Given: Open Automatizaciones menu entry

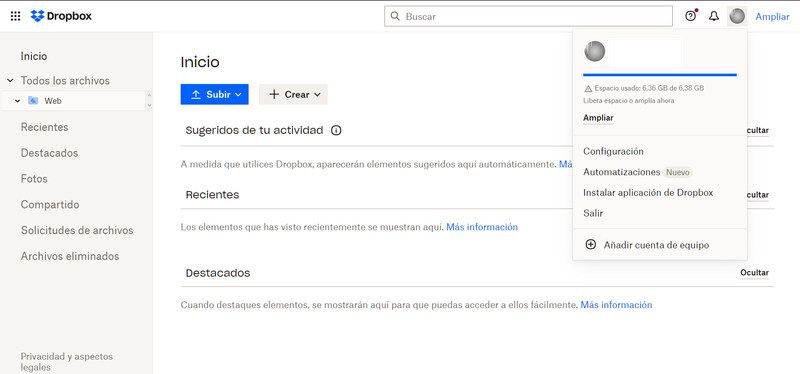Looking at the screenshot, I should pos(621,172).
